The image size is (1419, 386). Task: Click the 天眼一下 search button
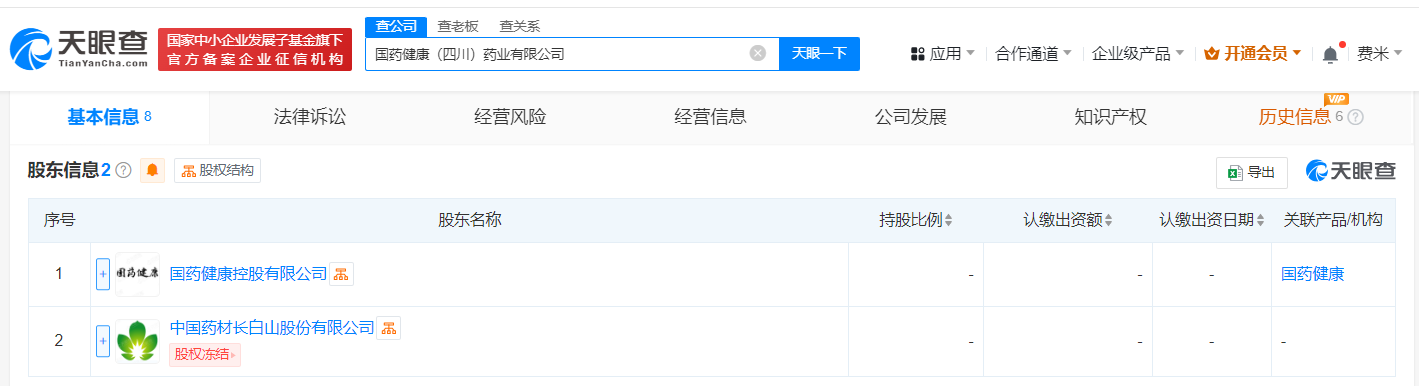(819, 54)
